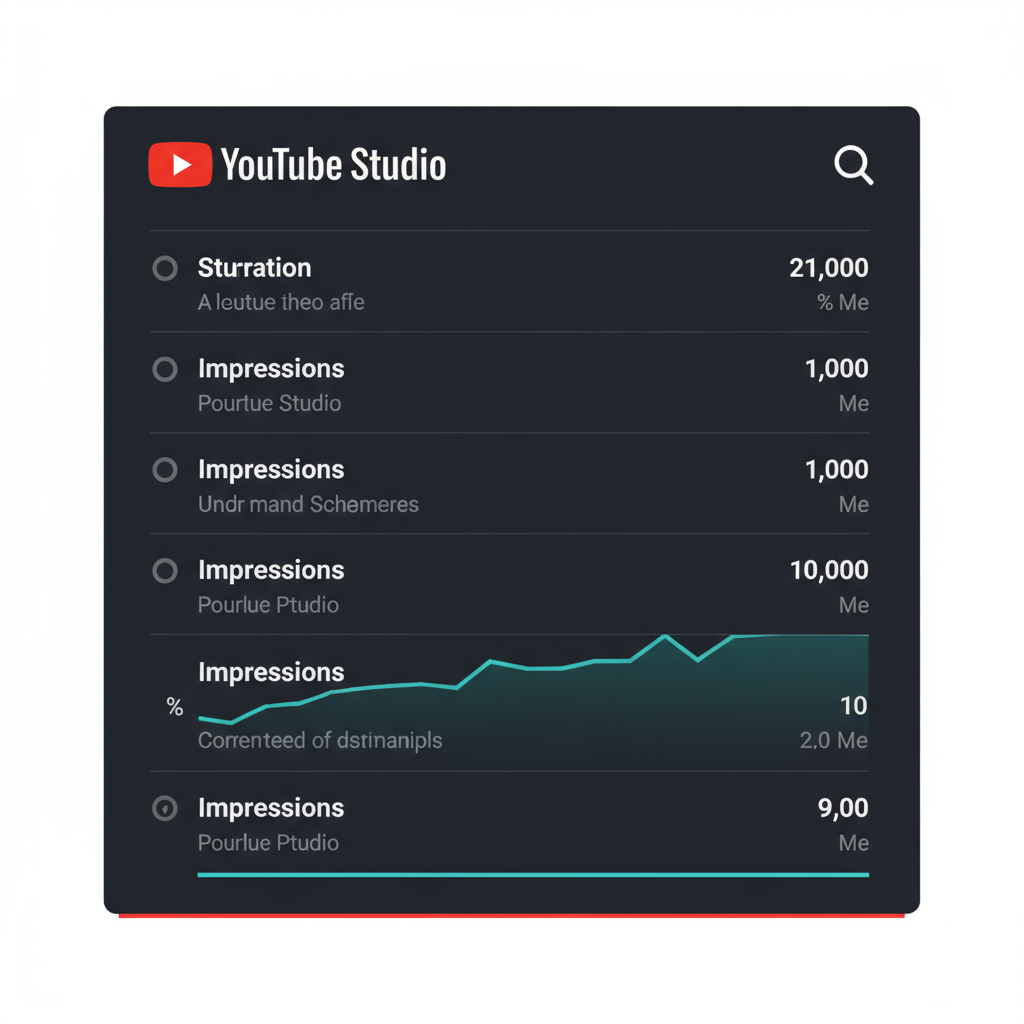Click the peak of the impressions line chart
The width and height of the screenshot is (1024, 1024).
coord(665,635)
